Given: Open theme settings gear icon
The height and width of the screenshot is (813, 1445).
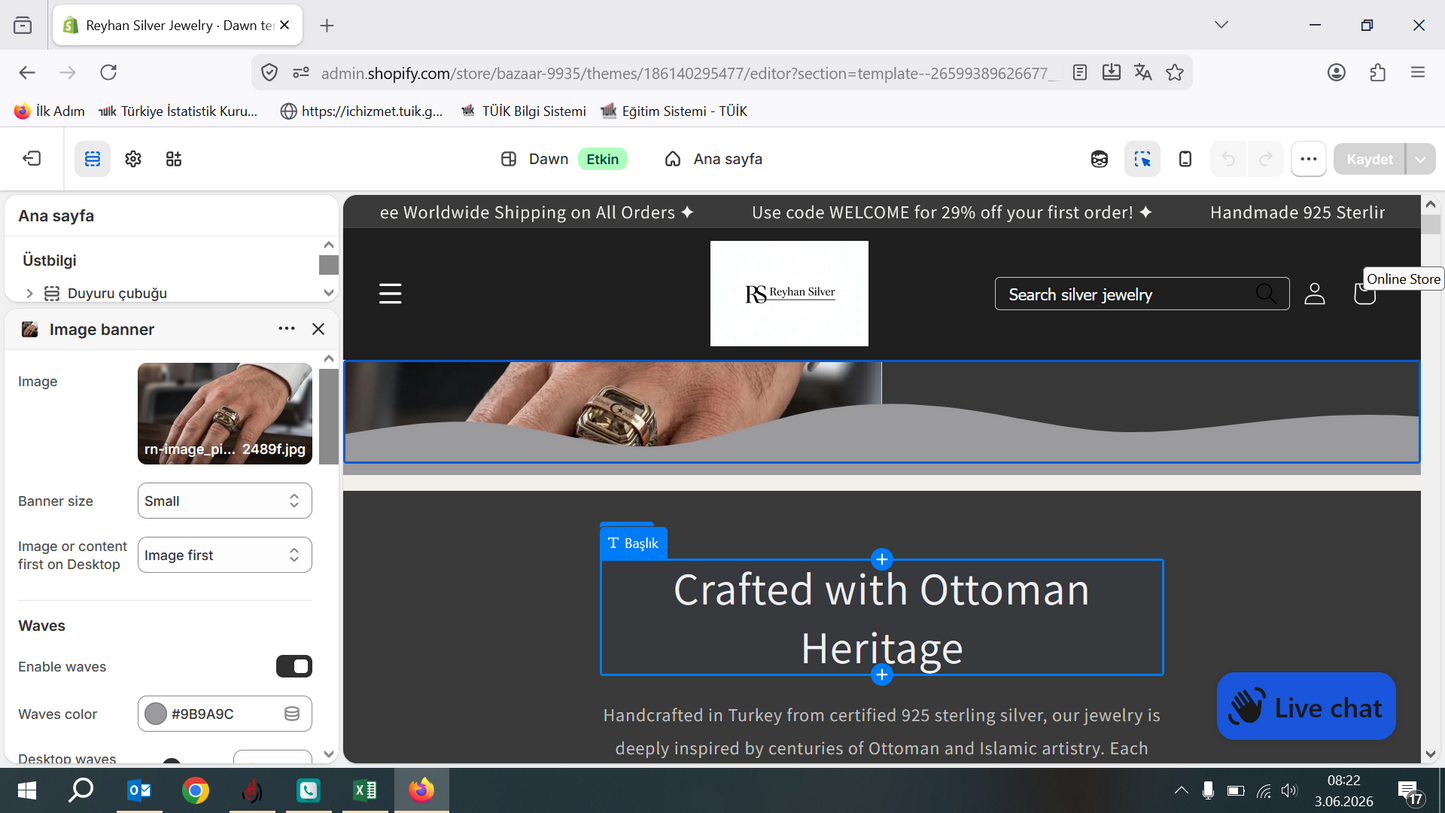Looking at the screenshot, I should click(133, 159).
